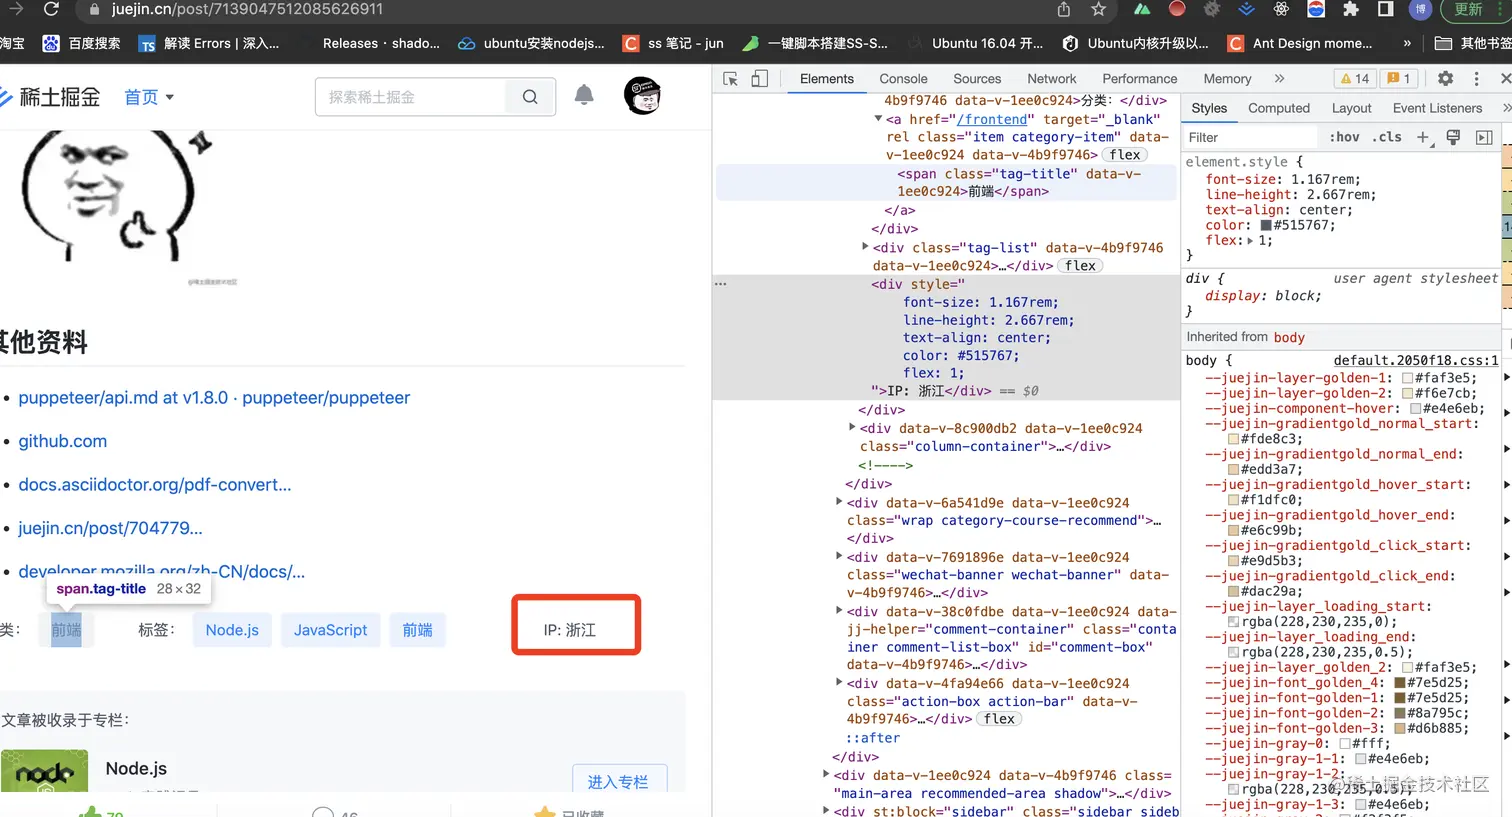The height and width of the screenshot is (817, 1512).
Task: Open the Memory tab
Action: click(x=1227, y=79)
